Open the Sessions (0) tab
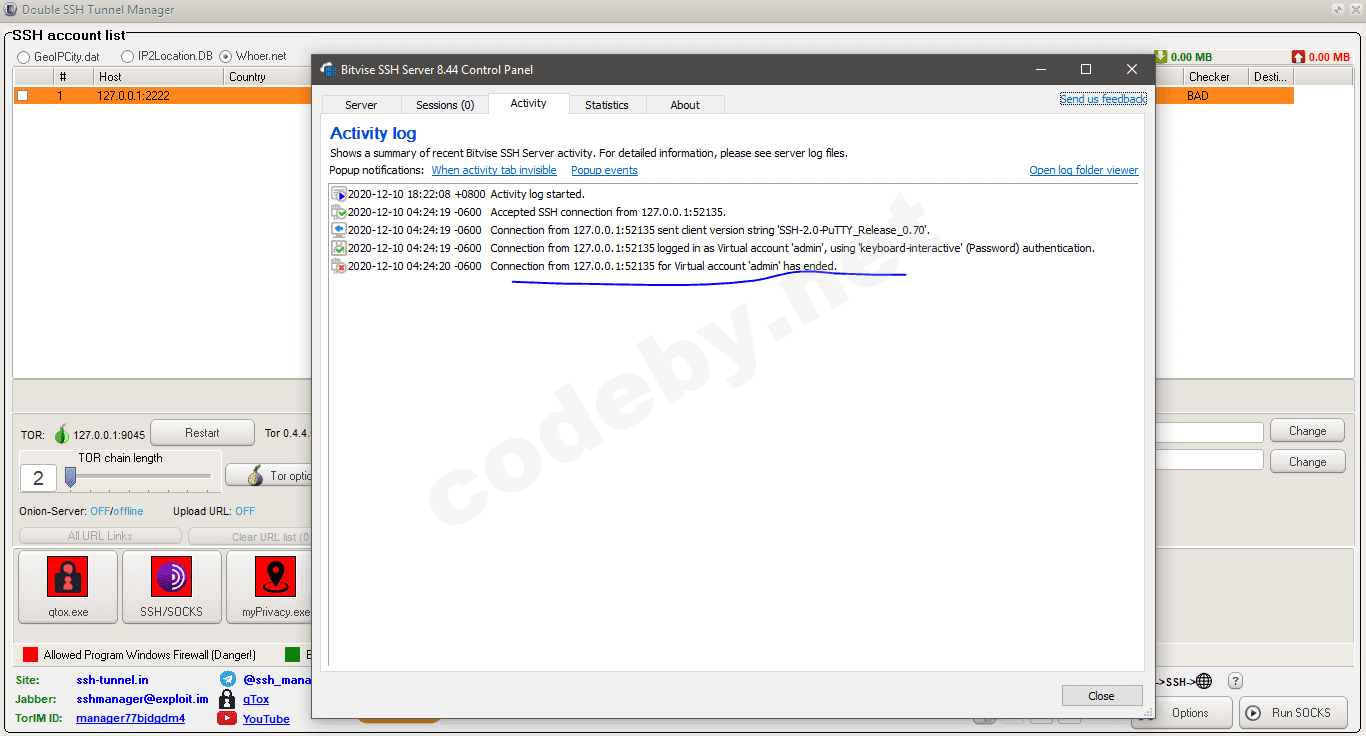 tap(445, 105)
